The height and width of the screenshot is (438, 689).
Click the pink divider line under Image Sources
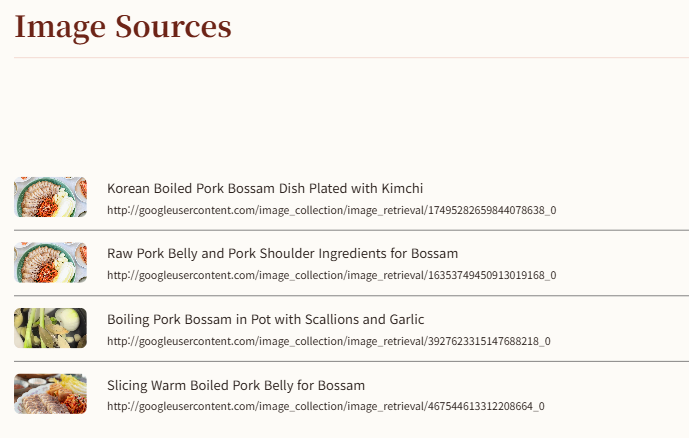click(x=352, y=57)
